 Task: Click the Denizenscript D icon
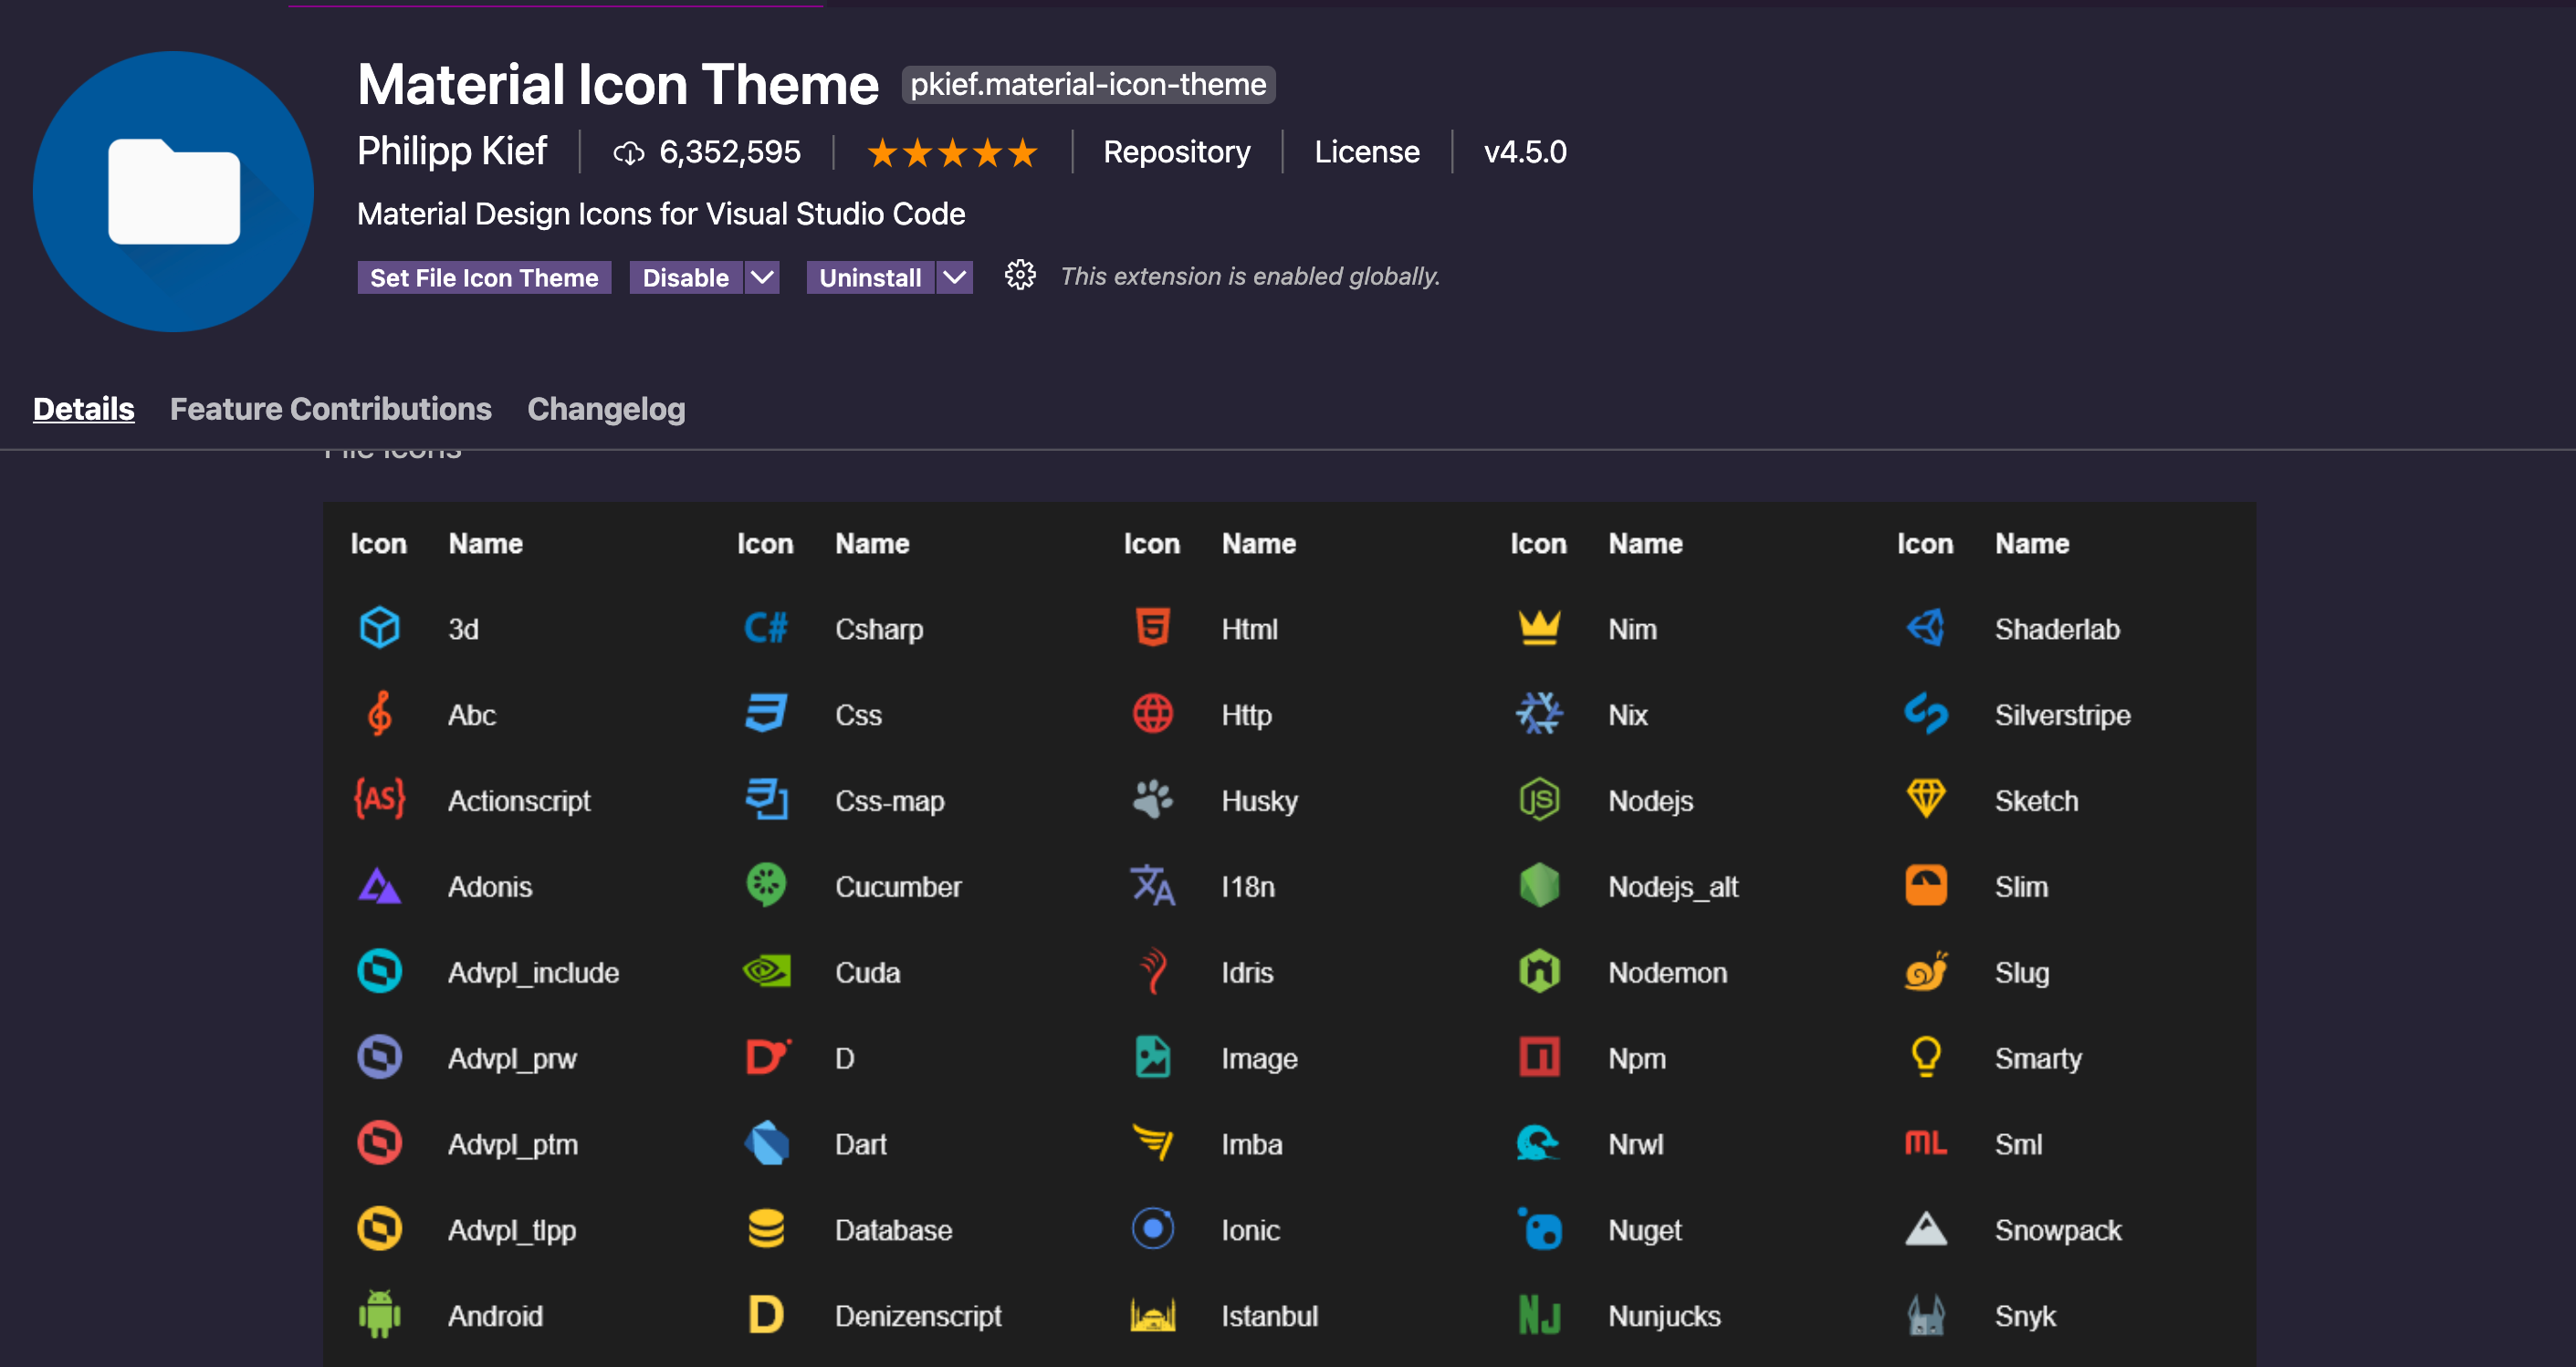766,1315
